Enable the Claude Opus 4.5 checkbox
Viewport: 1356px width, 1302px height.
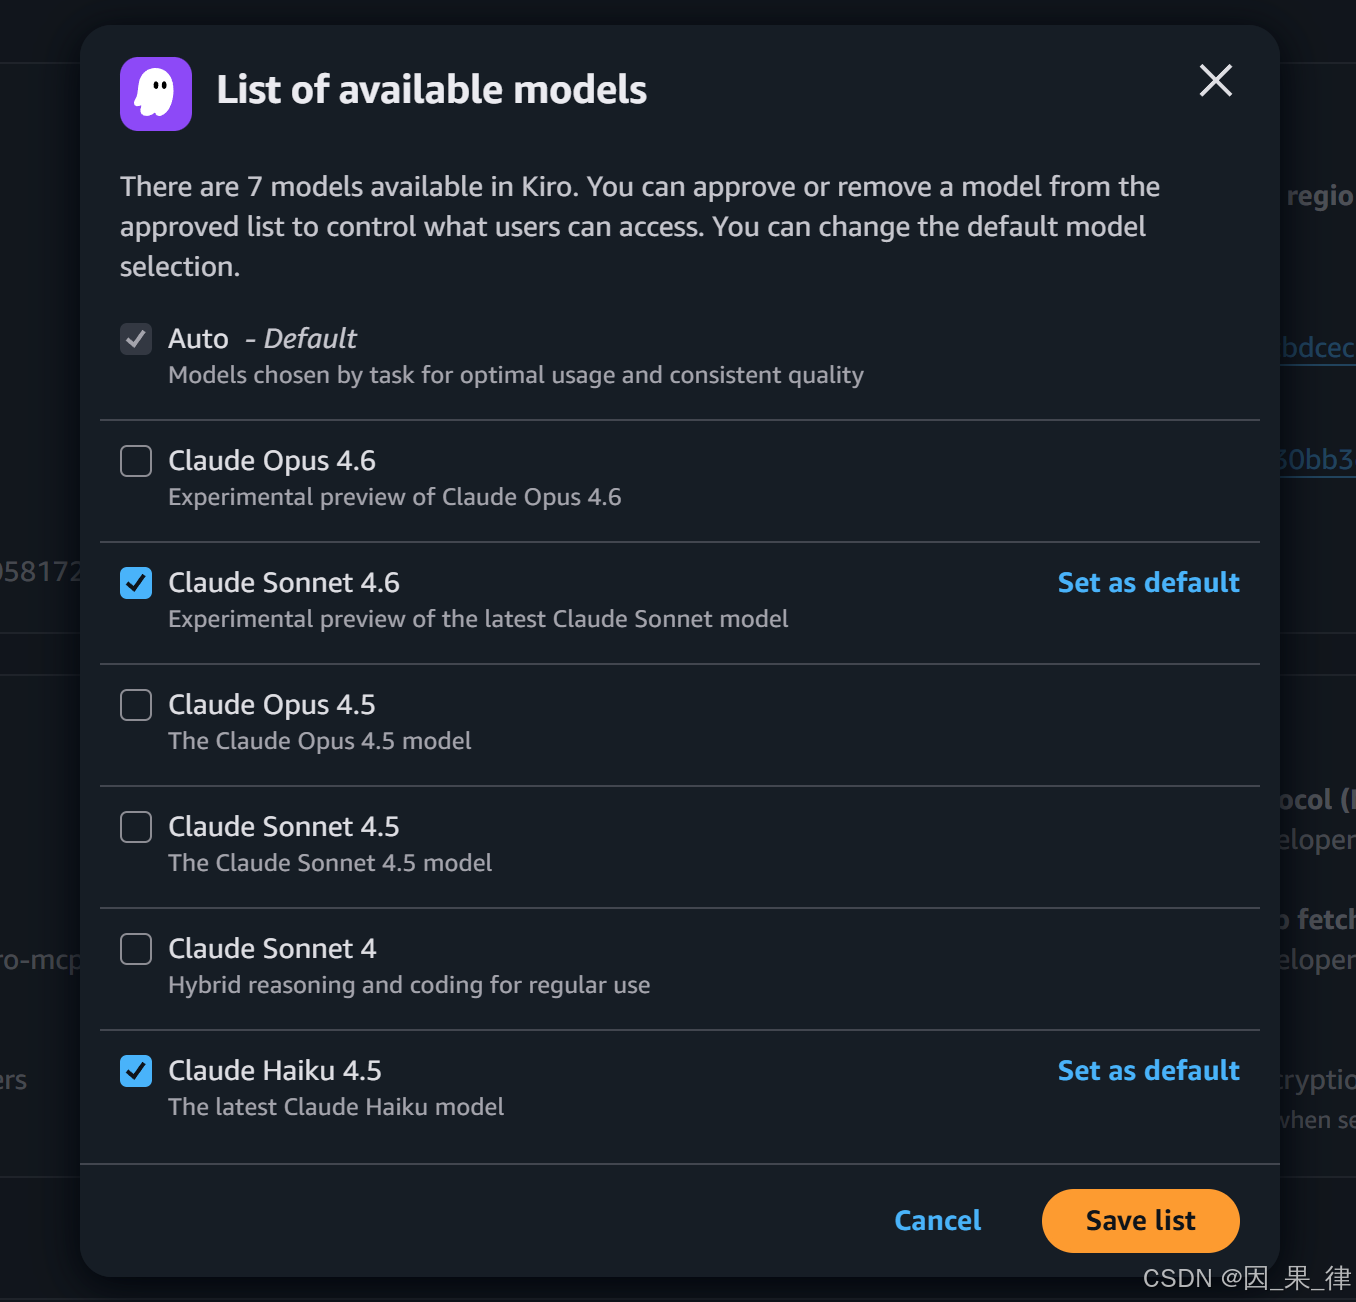136,705
